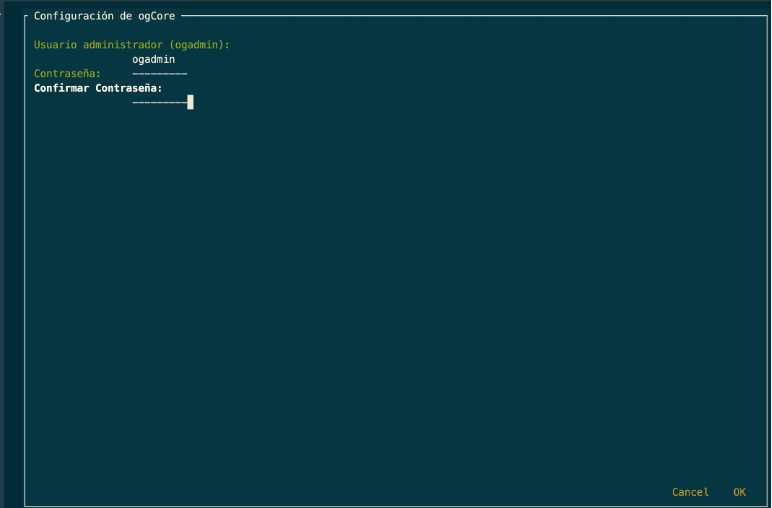Screen dimensions: 772x508
Task: Click '(ogadmin)' in the username label
Action: (196, 45)
